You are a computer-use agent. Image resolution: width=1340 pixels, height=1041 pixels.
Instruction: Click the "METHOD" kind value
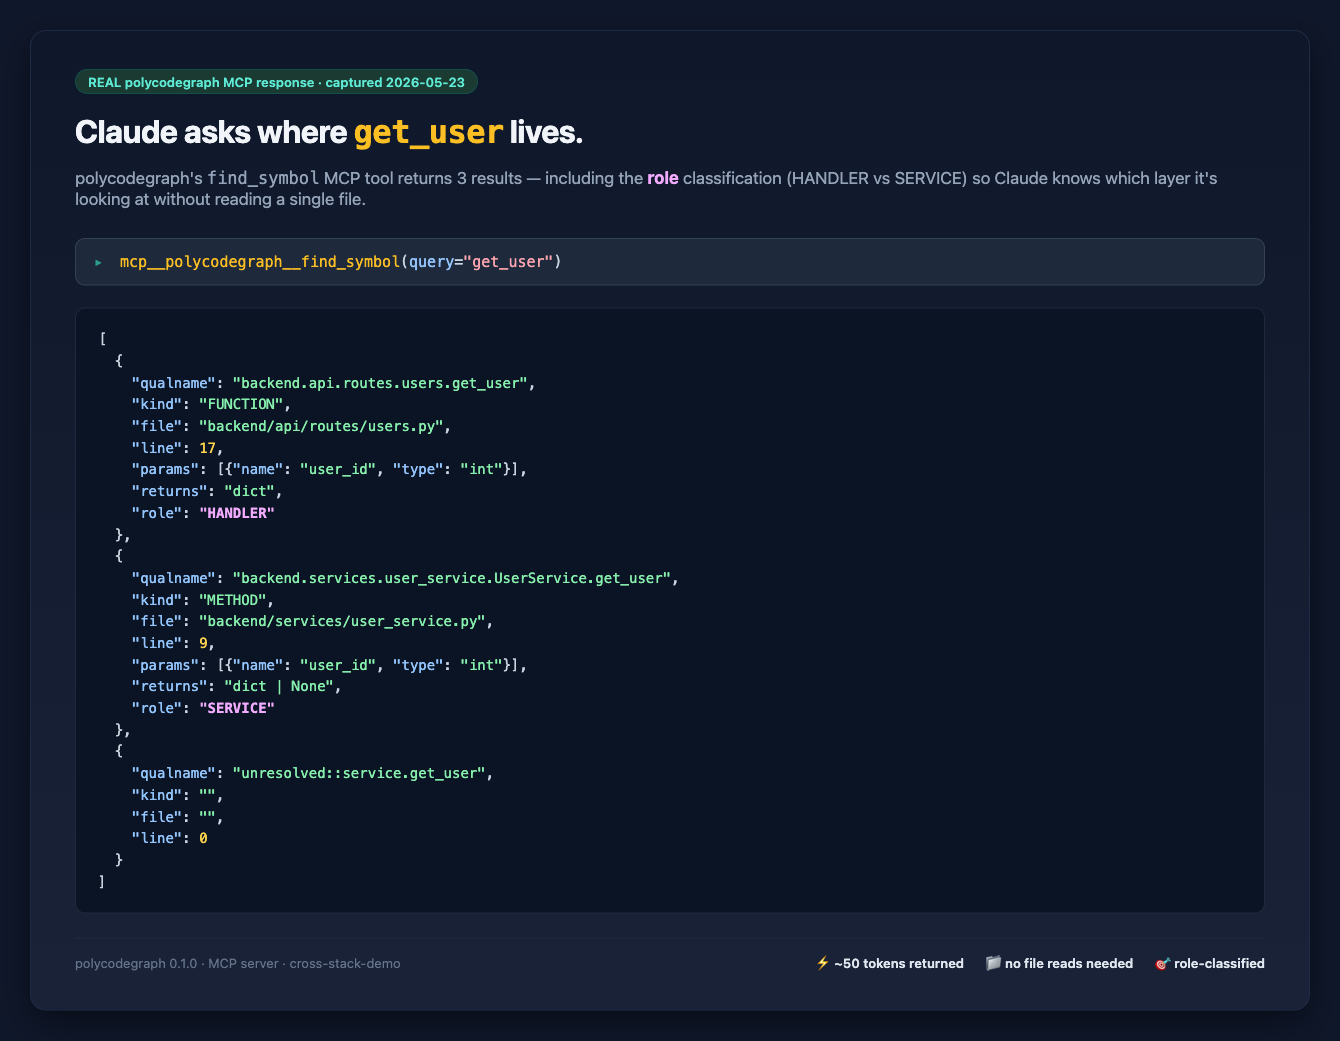[x=233, y=600]
